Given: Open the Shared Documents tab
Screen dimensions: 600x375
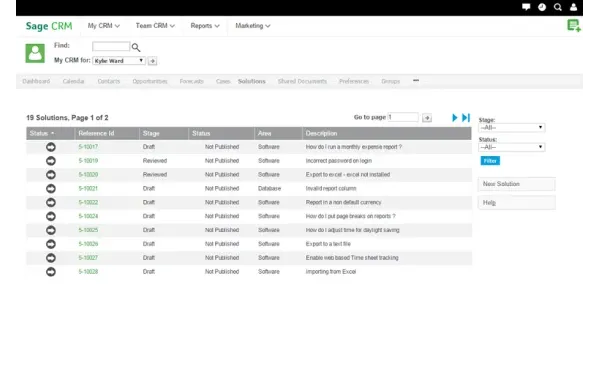Looking at the screenshot, I should tap(302, 81).
